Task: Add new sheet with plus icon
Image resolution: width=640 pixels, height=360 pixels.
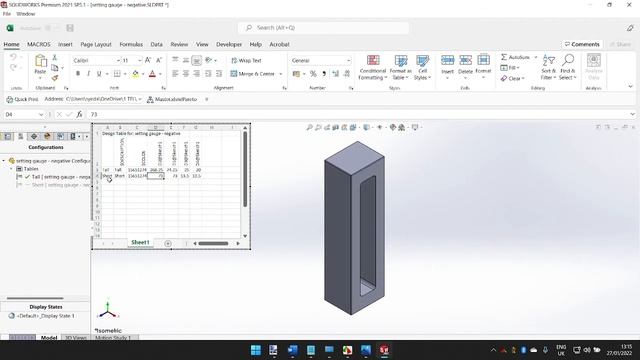Action: (x=168, y=243)
